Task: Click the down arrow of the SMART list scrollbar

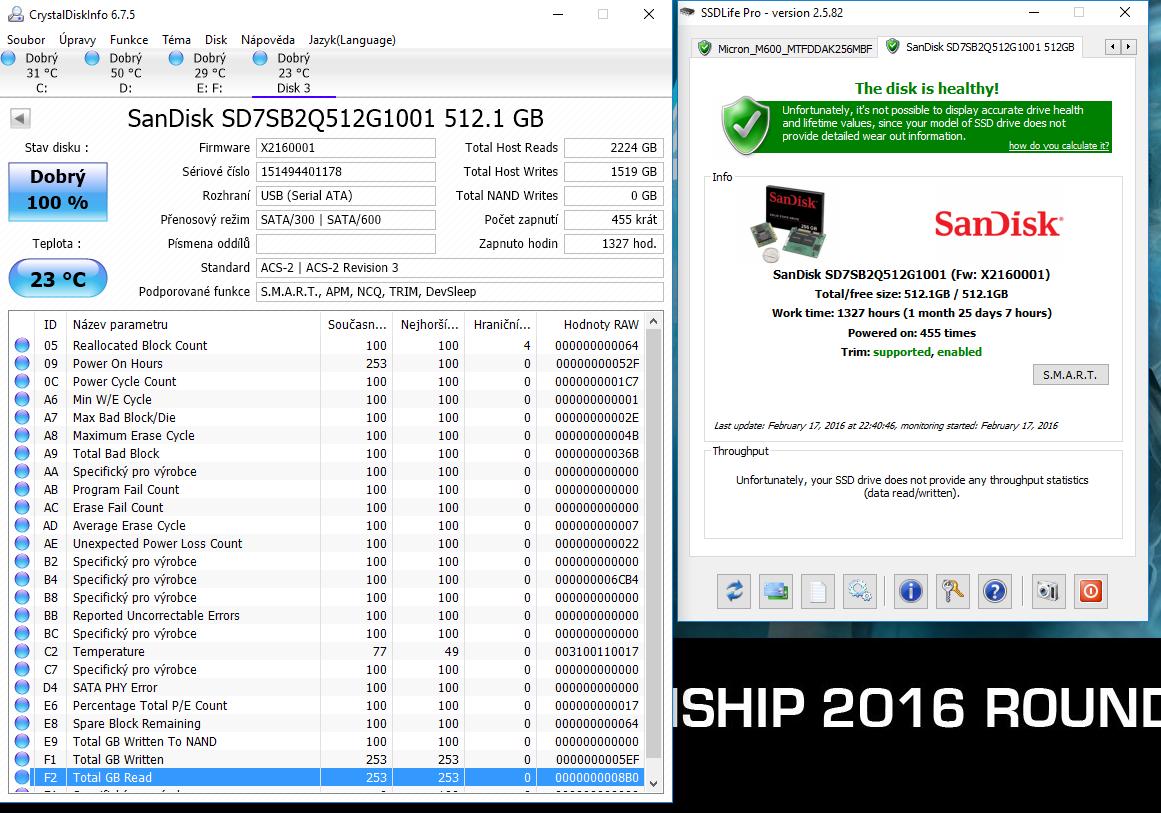Action: (x=653, y=783)
